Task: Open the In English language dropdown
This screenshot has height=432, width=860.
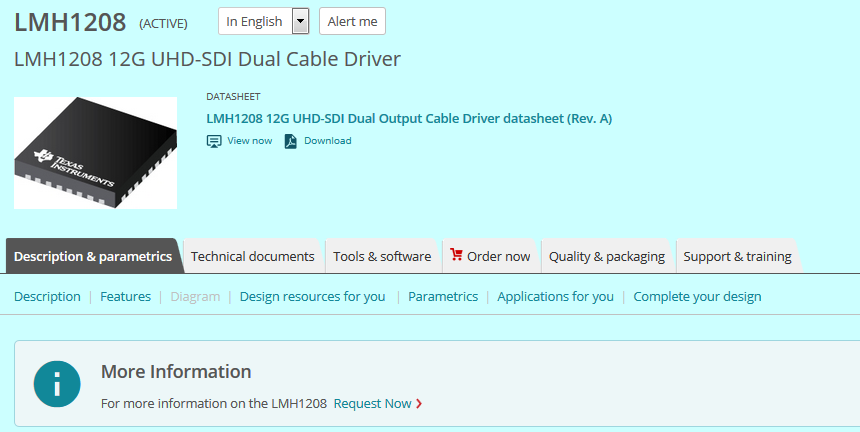Action: pos(263,21)
